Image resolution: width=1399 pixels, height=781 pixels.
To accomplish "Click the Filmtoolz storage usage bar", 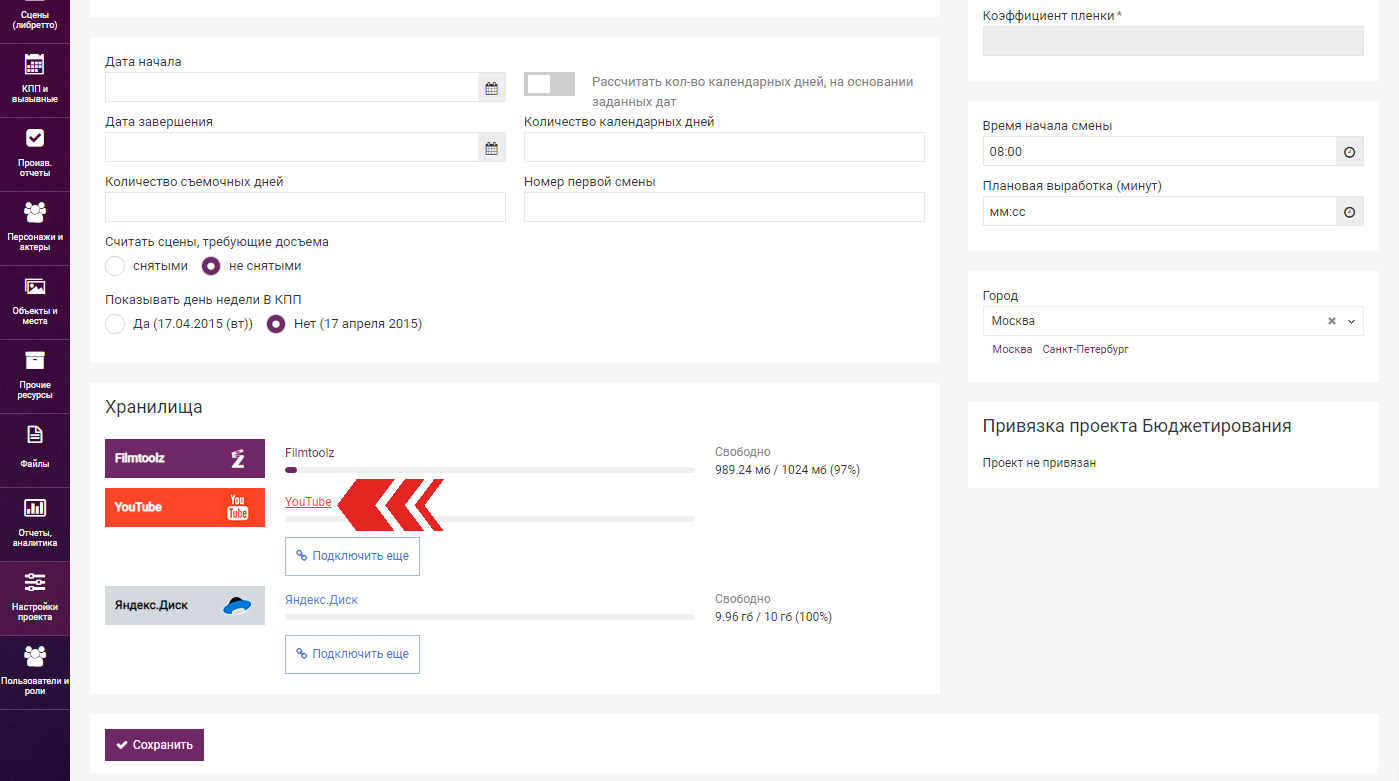I will click(489, 470).
